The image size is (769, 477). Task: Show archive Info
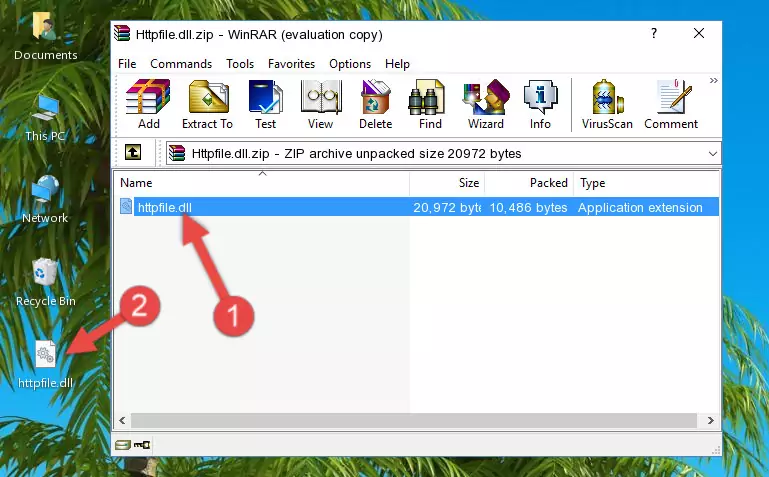pos(540,104)
